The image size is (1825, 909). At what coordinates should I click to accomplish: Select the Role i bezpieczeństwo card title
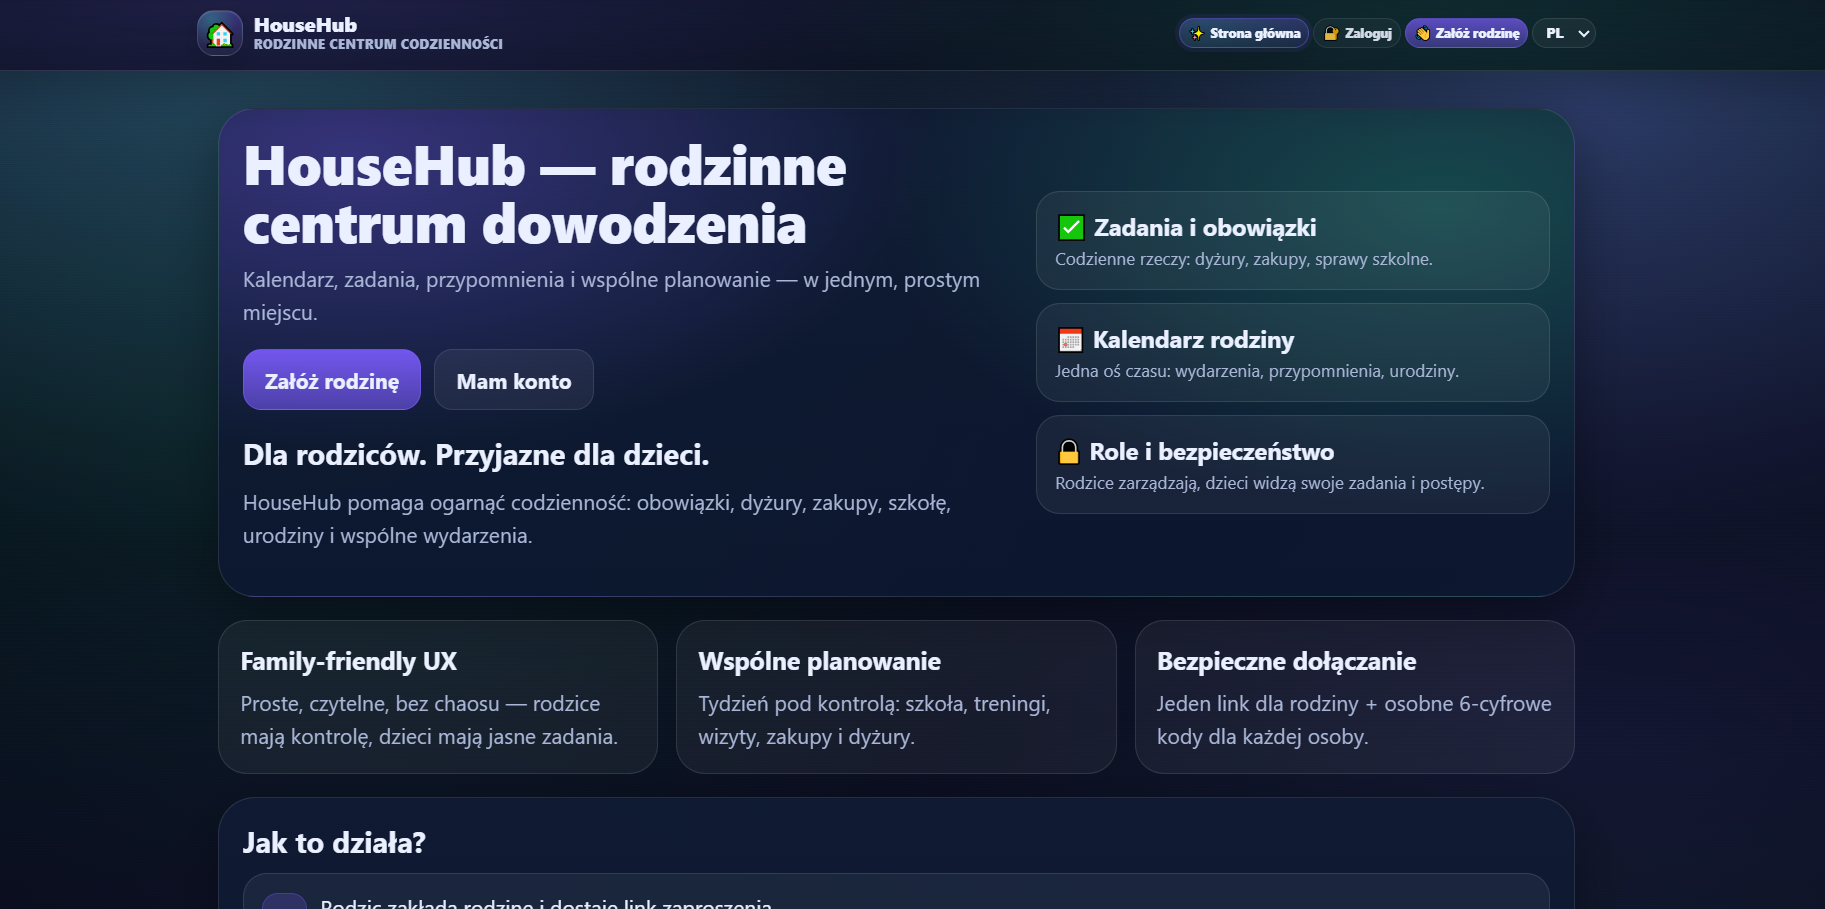tap(1211, 452)
